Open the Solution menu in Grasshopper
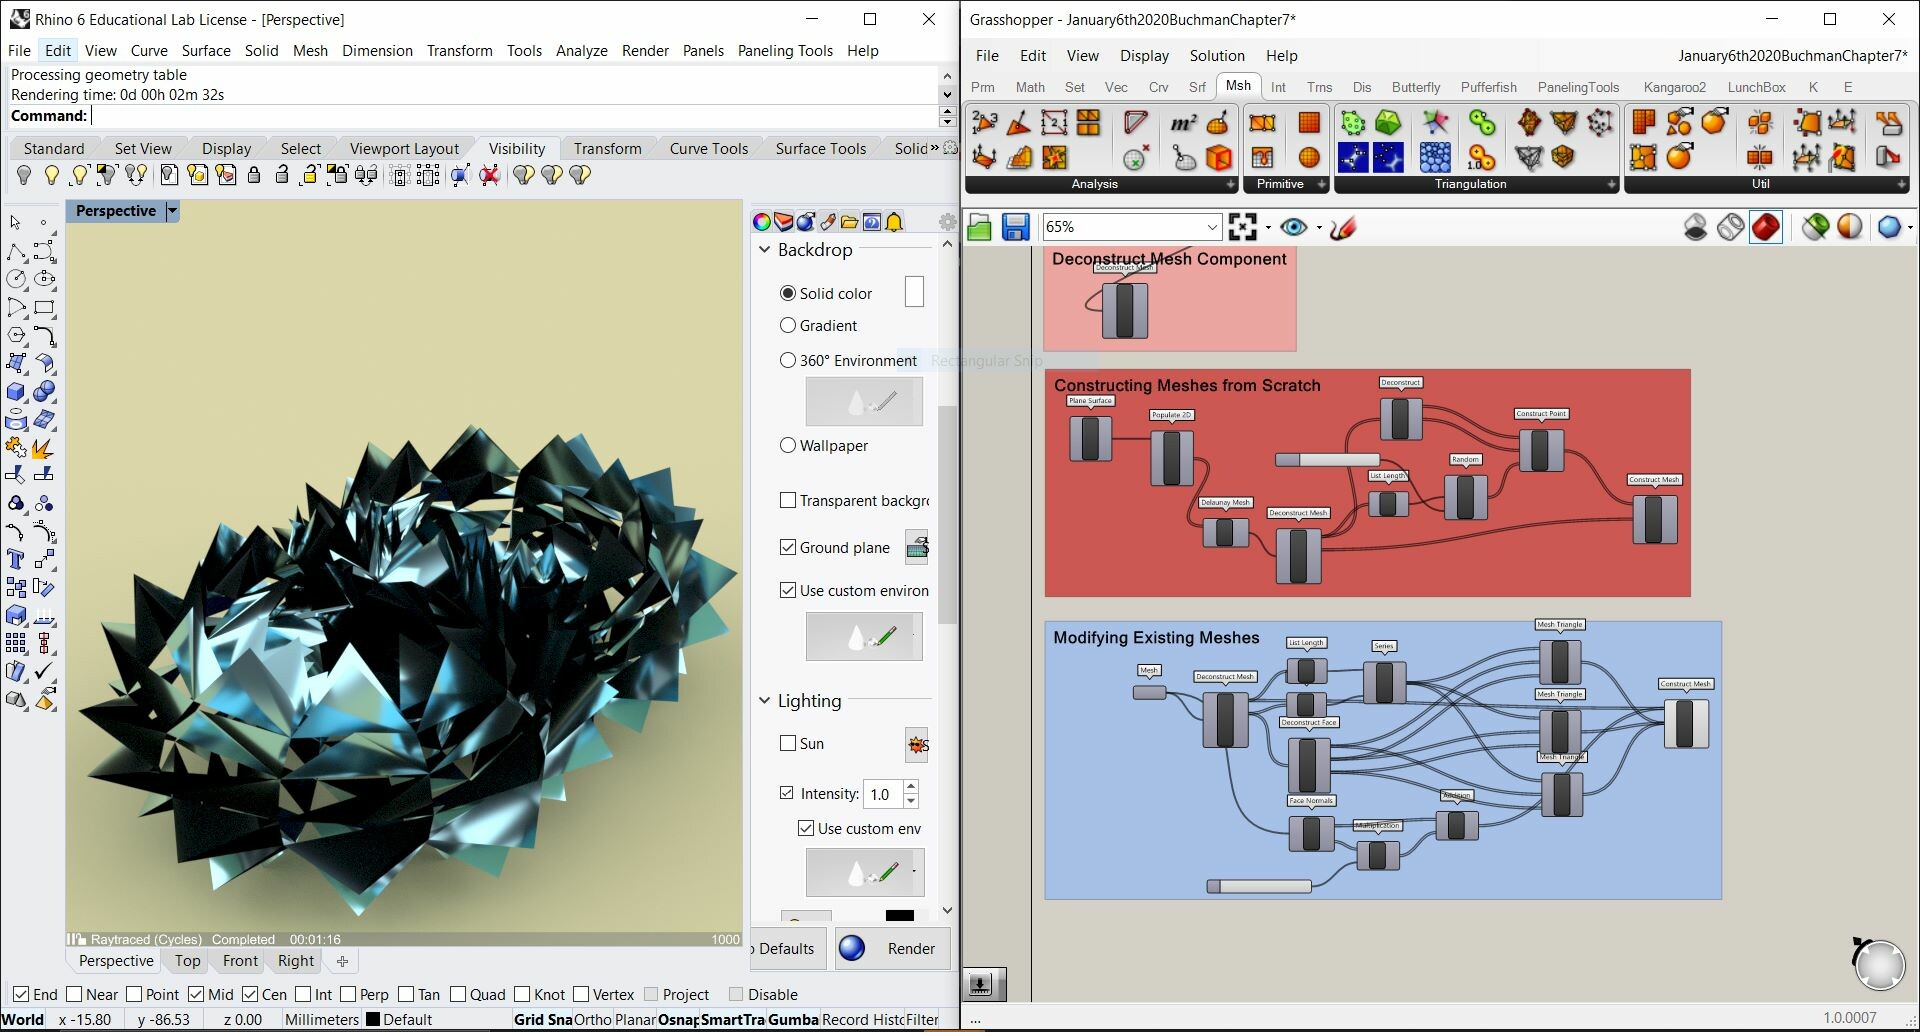 (x=1216, y=55)
